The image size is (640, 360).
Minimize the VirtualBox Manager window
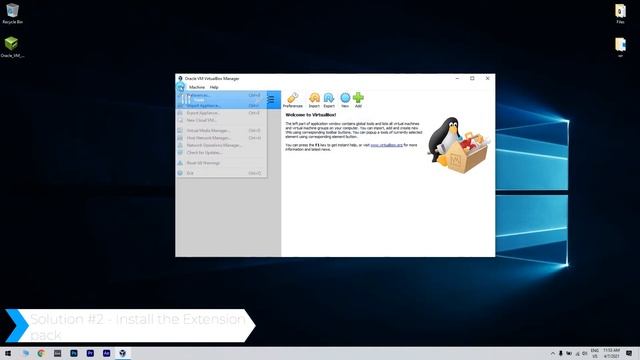457,78
